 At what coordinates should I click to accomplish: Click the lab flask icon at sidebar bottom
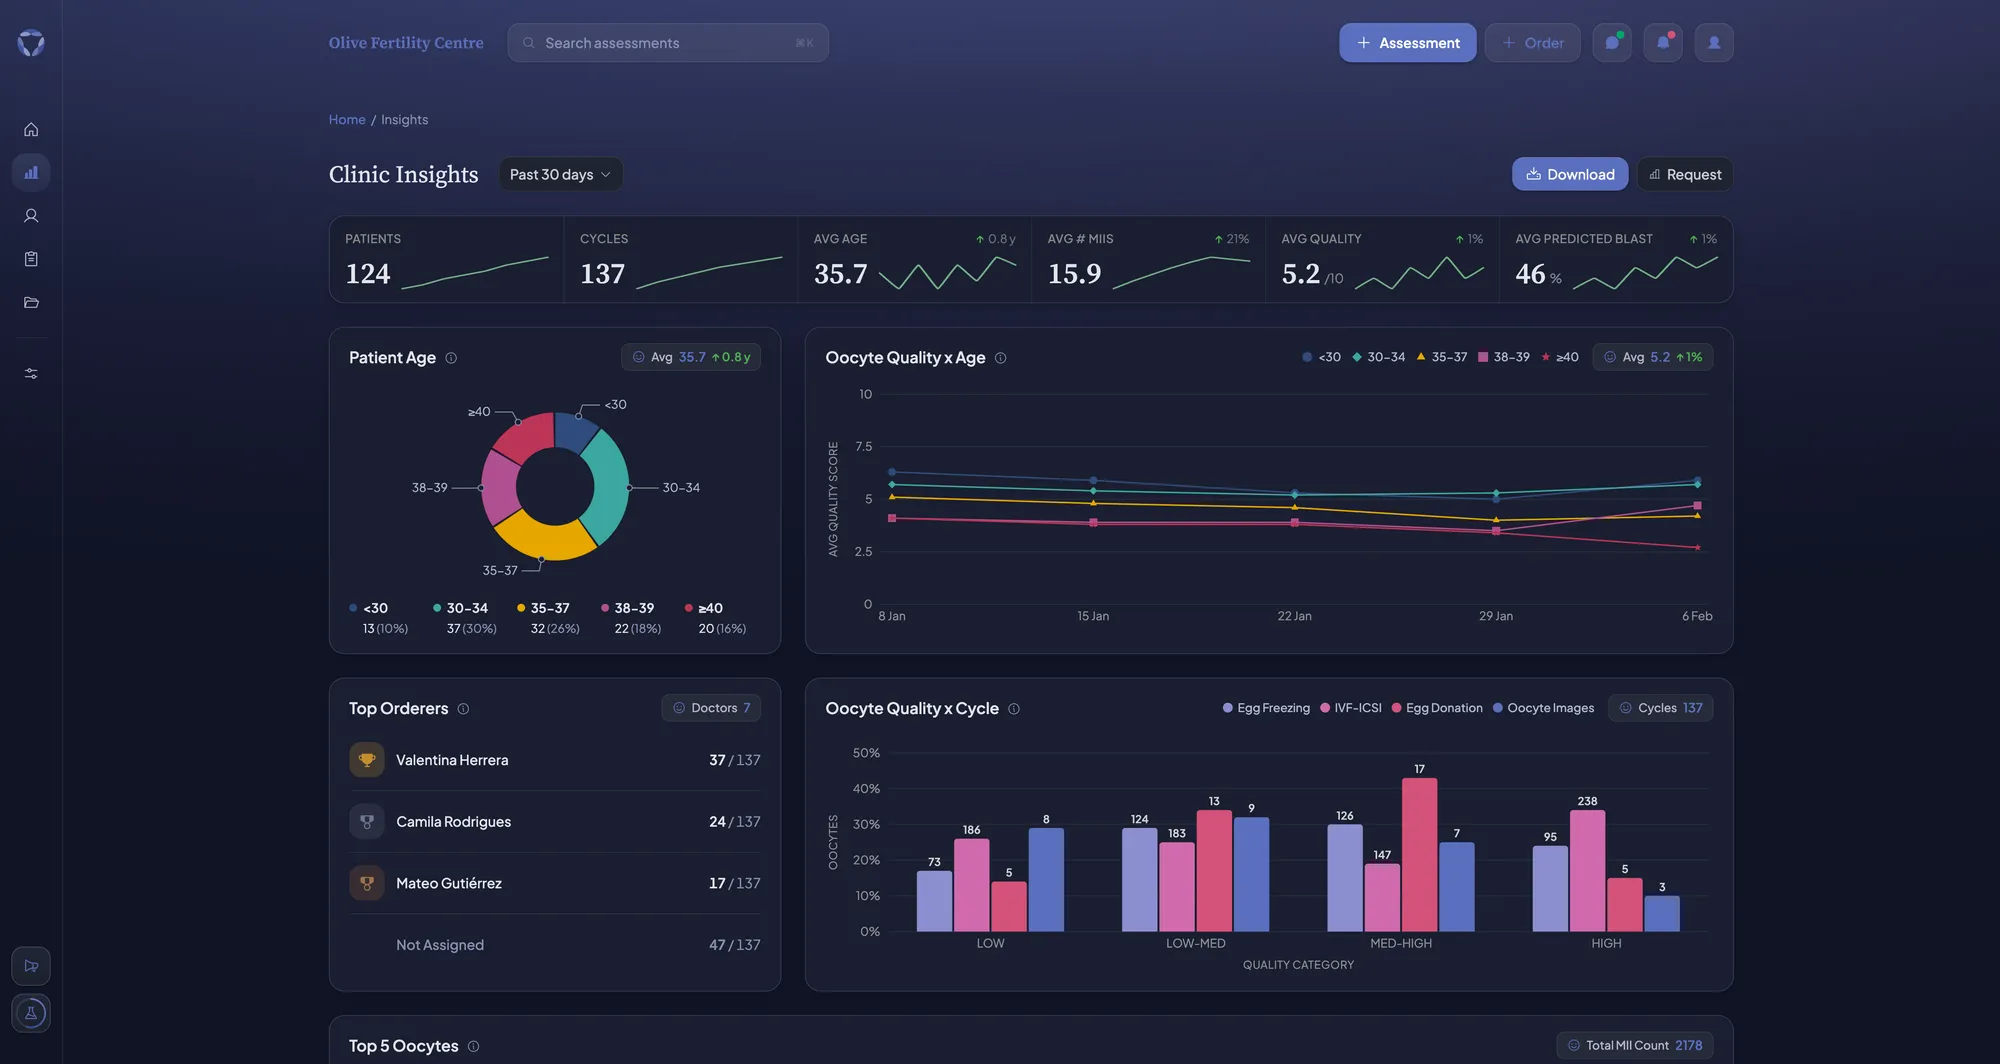click(x=31, y=1013)
